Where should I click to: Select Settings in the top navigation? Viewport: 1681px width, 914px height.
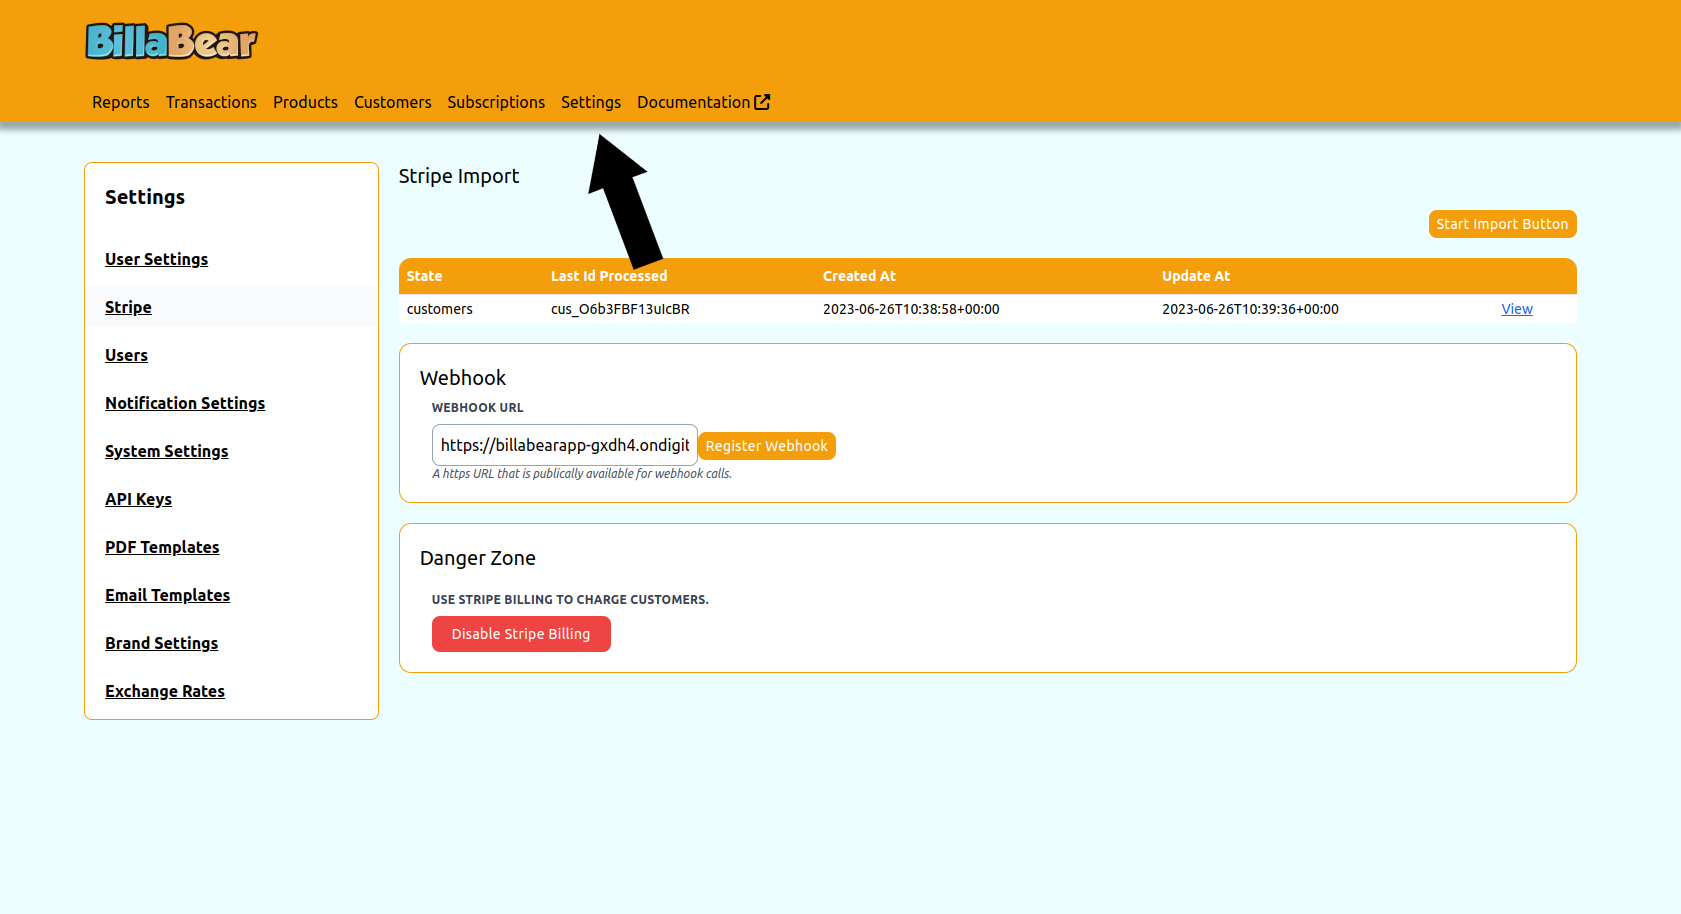[x=591, y=102]
